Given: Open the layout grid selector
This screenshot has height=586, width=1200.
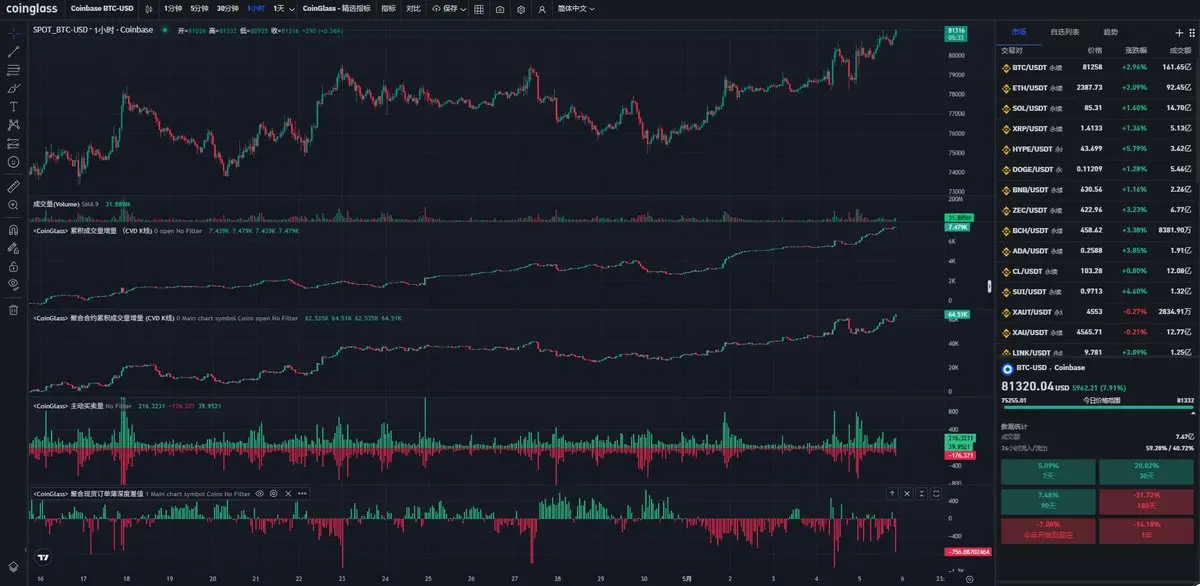Looking at the screenshot, I should 478,8.
